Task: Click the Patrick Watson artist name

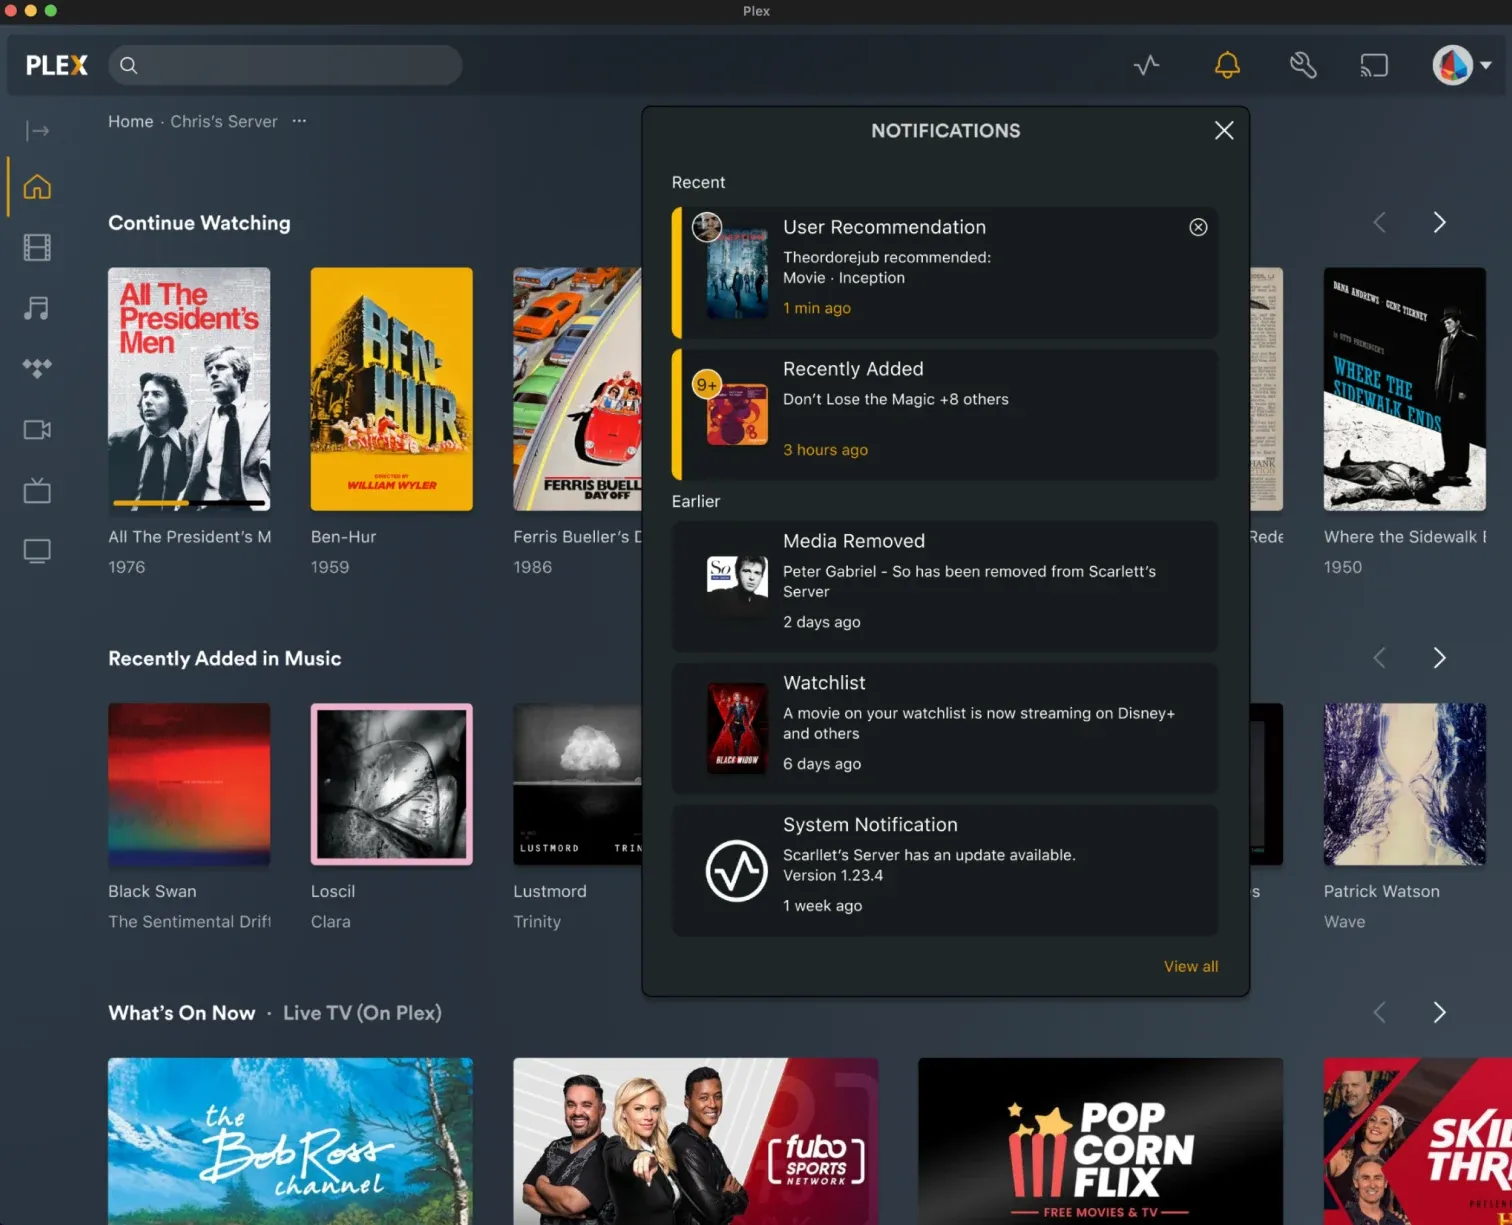Action: tap(1382, 891)
